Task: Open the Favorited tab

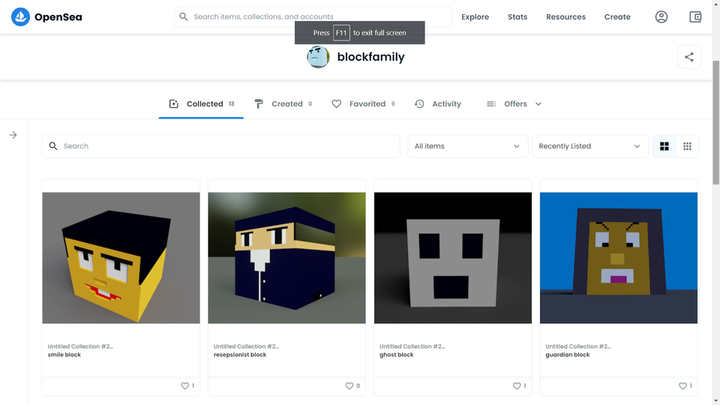Action: (x=363, y=104)
